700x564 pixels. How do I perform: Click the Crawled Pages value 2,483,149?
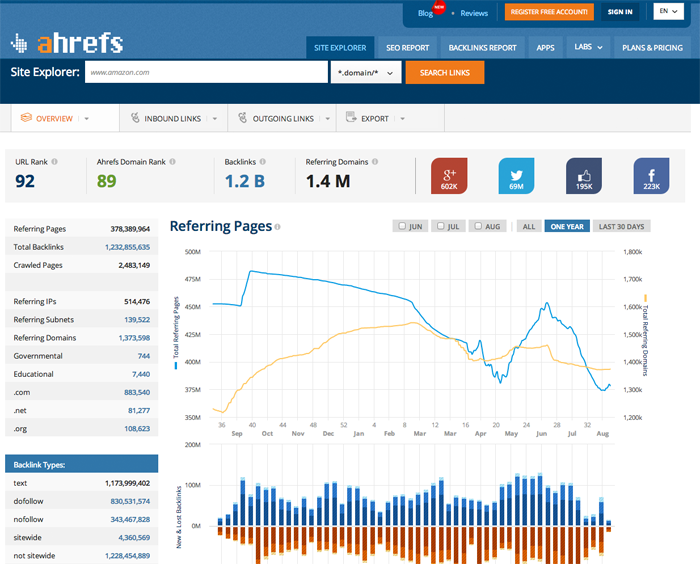[x=134, y=265]
